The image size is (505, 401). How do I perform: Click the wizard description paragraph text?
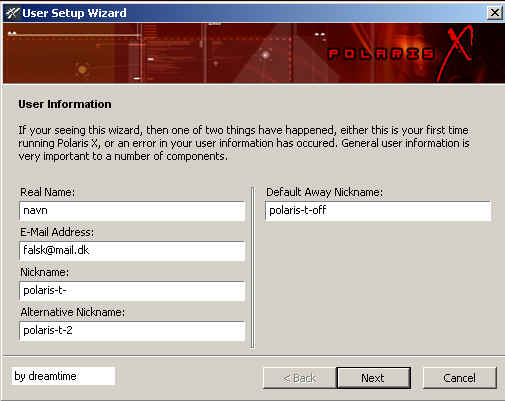[244, 143]
